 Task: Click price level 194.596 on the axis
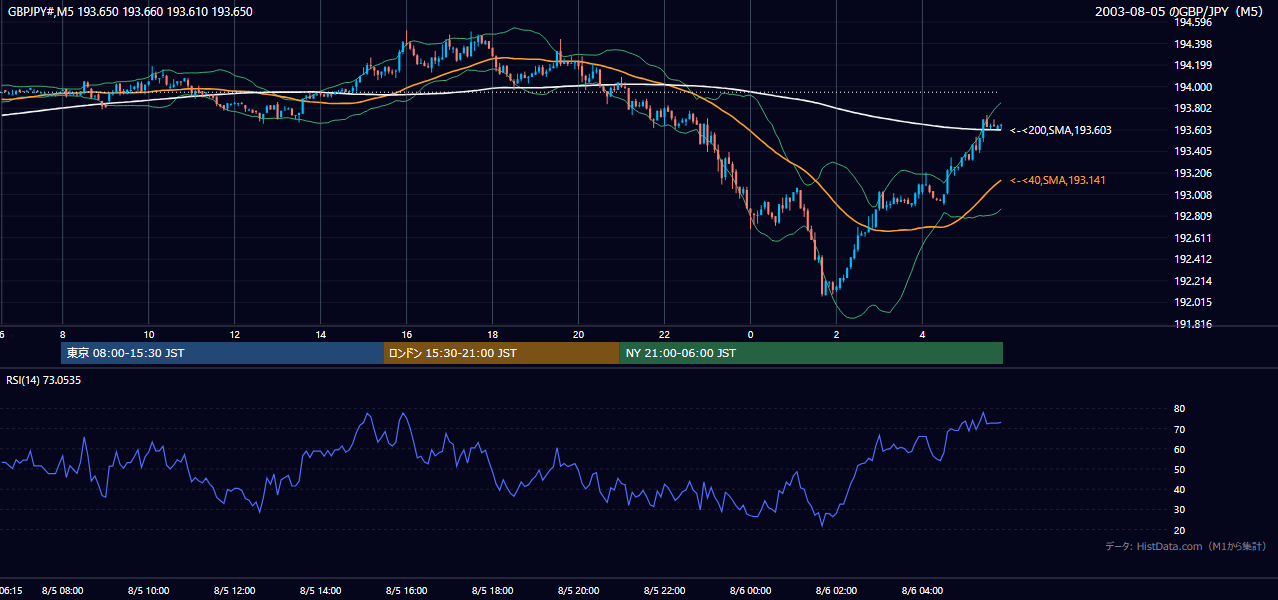1192,22
